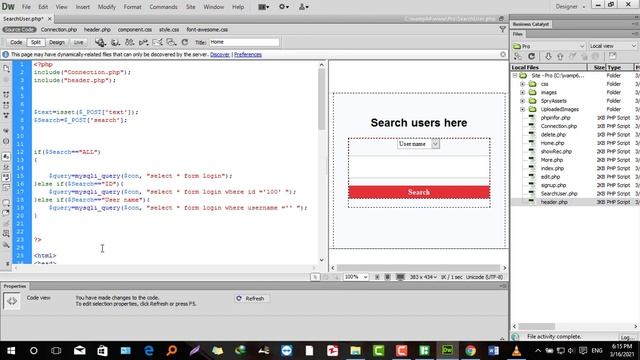Image resolution: width=640 pixels, height=360 pixels.
Task: Open the window size 383 x 434 dropdown
Action: pos(423,277)
